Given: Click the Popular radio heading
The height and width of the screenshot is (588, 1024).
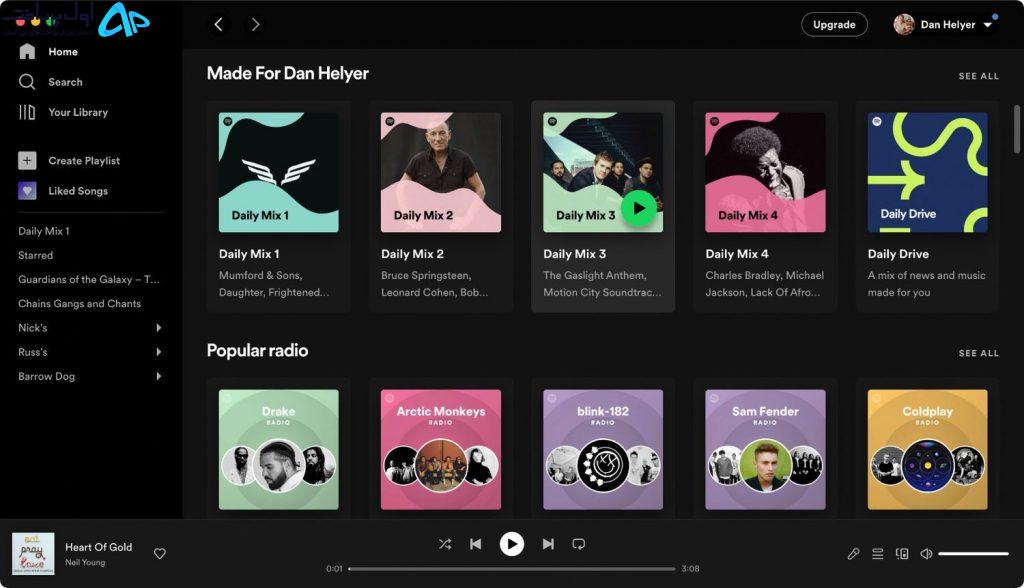Looking at the screenshot, I should [257, 350].
